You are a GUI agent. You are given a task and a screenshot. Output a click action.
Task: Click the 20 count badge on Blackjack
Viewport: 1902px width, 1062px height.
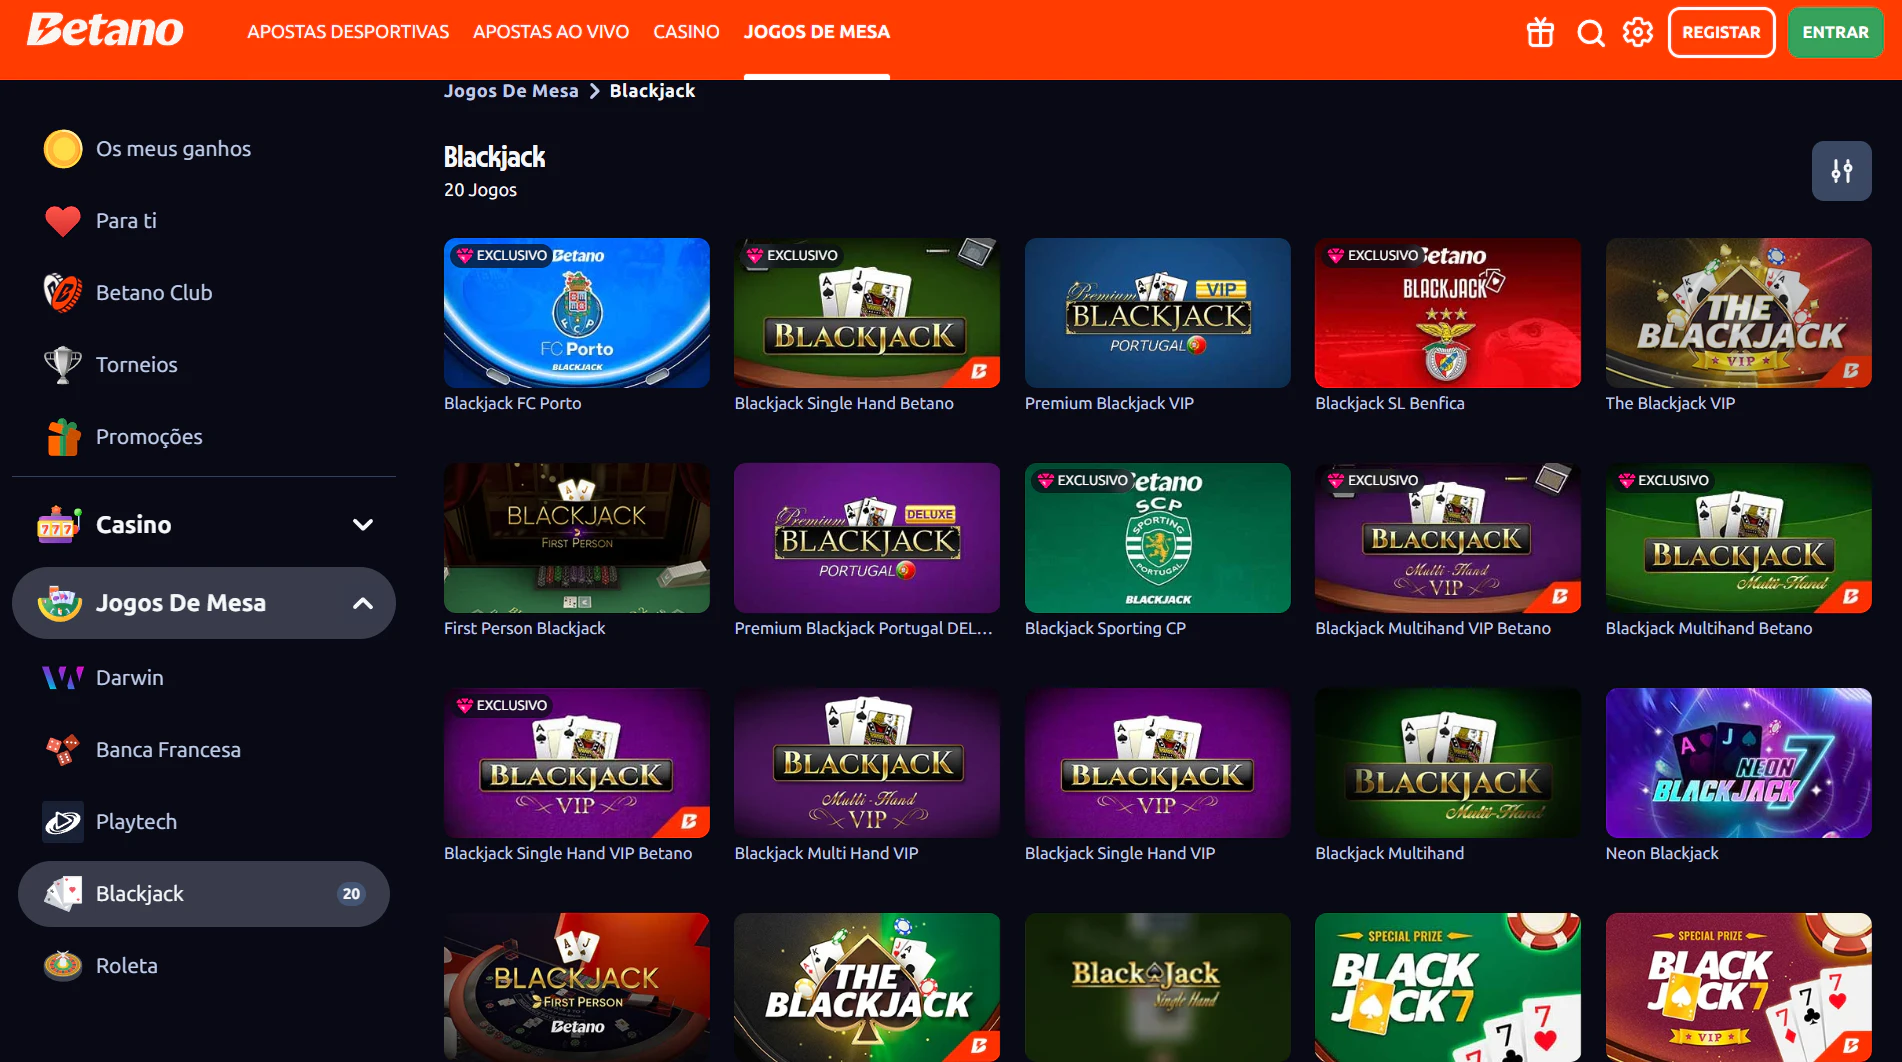pos(351,894)
